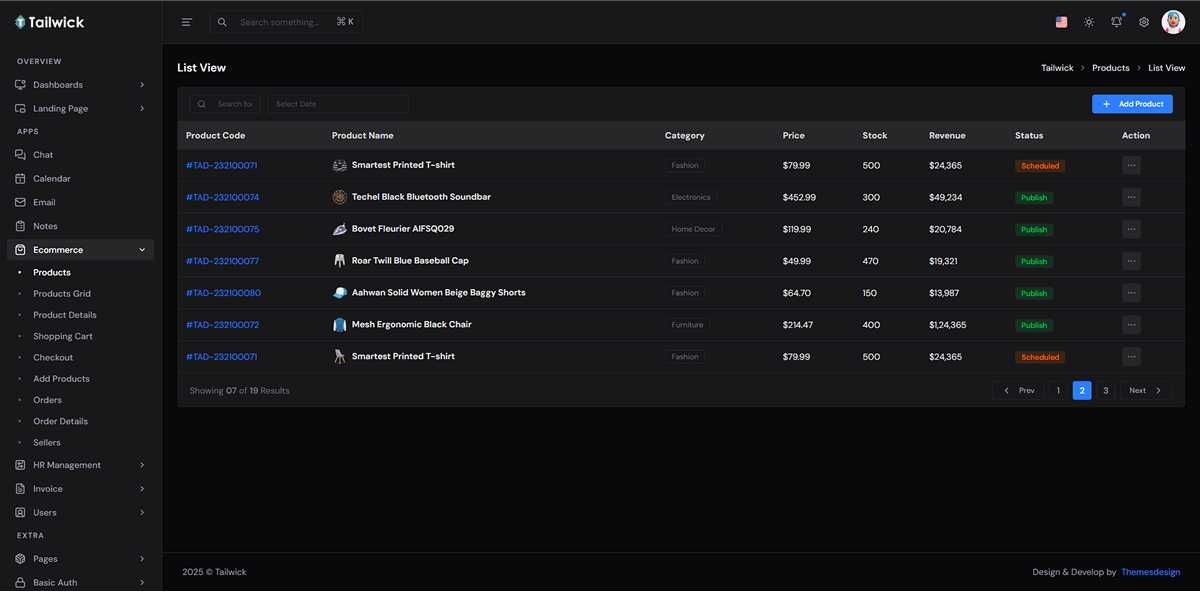Open the Calendar icon in sidebar
The image size is (1200, 592).
tap(21, 179)
